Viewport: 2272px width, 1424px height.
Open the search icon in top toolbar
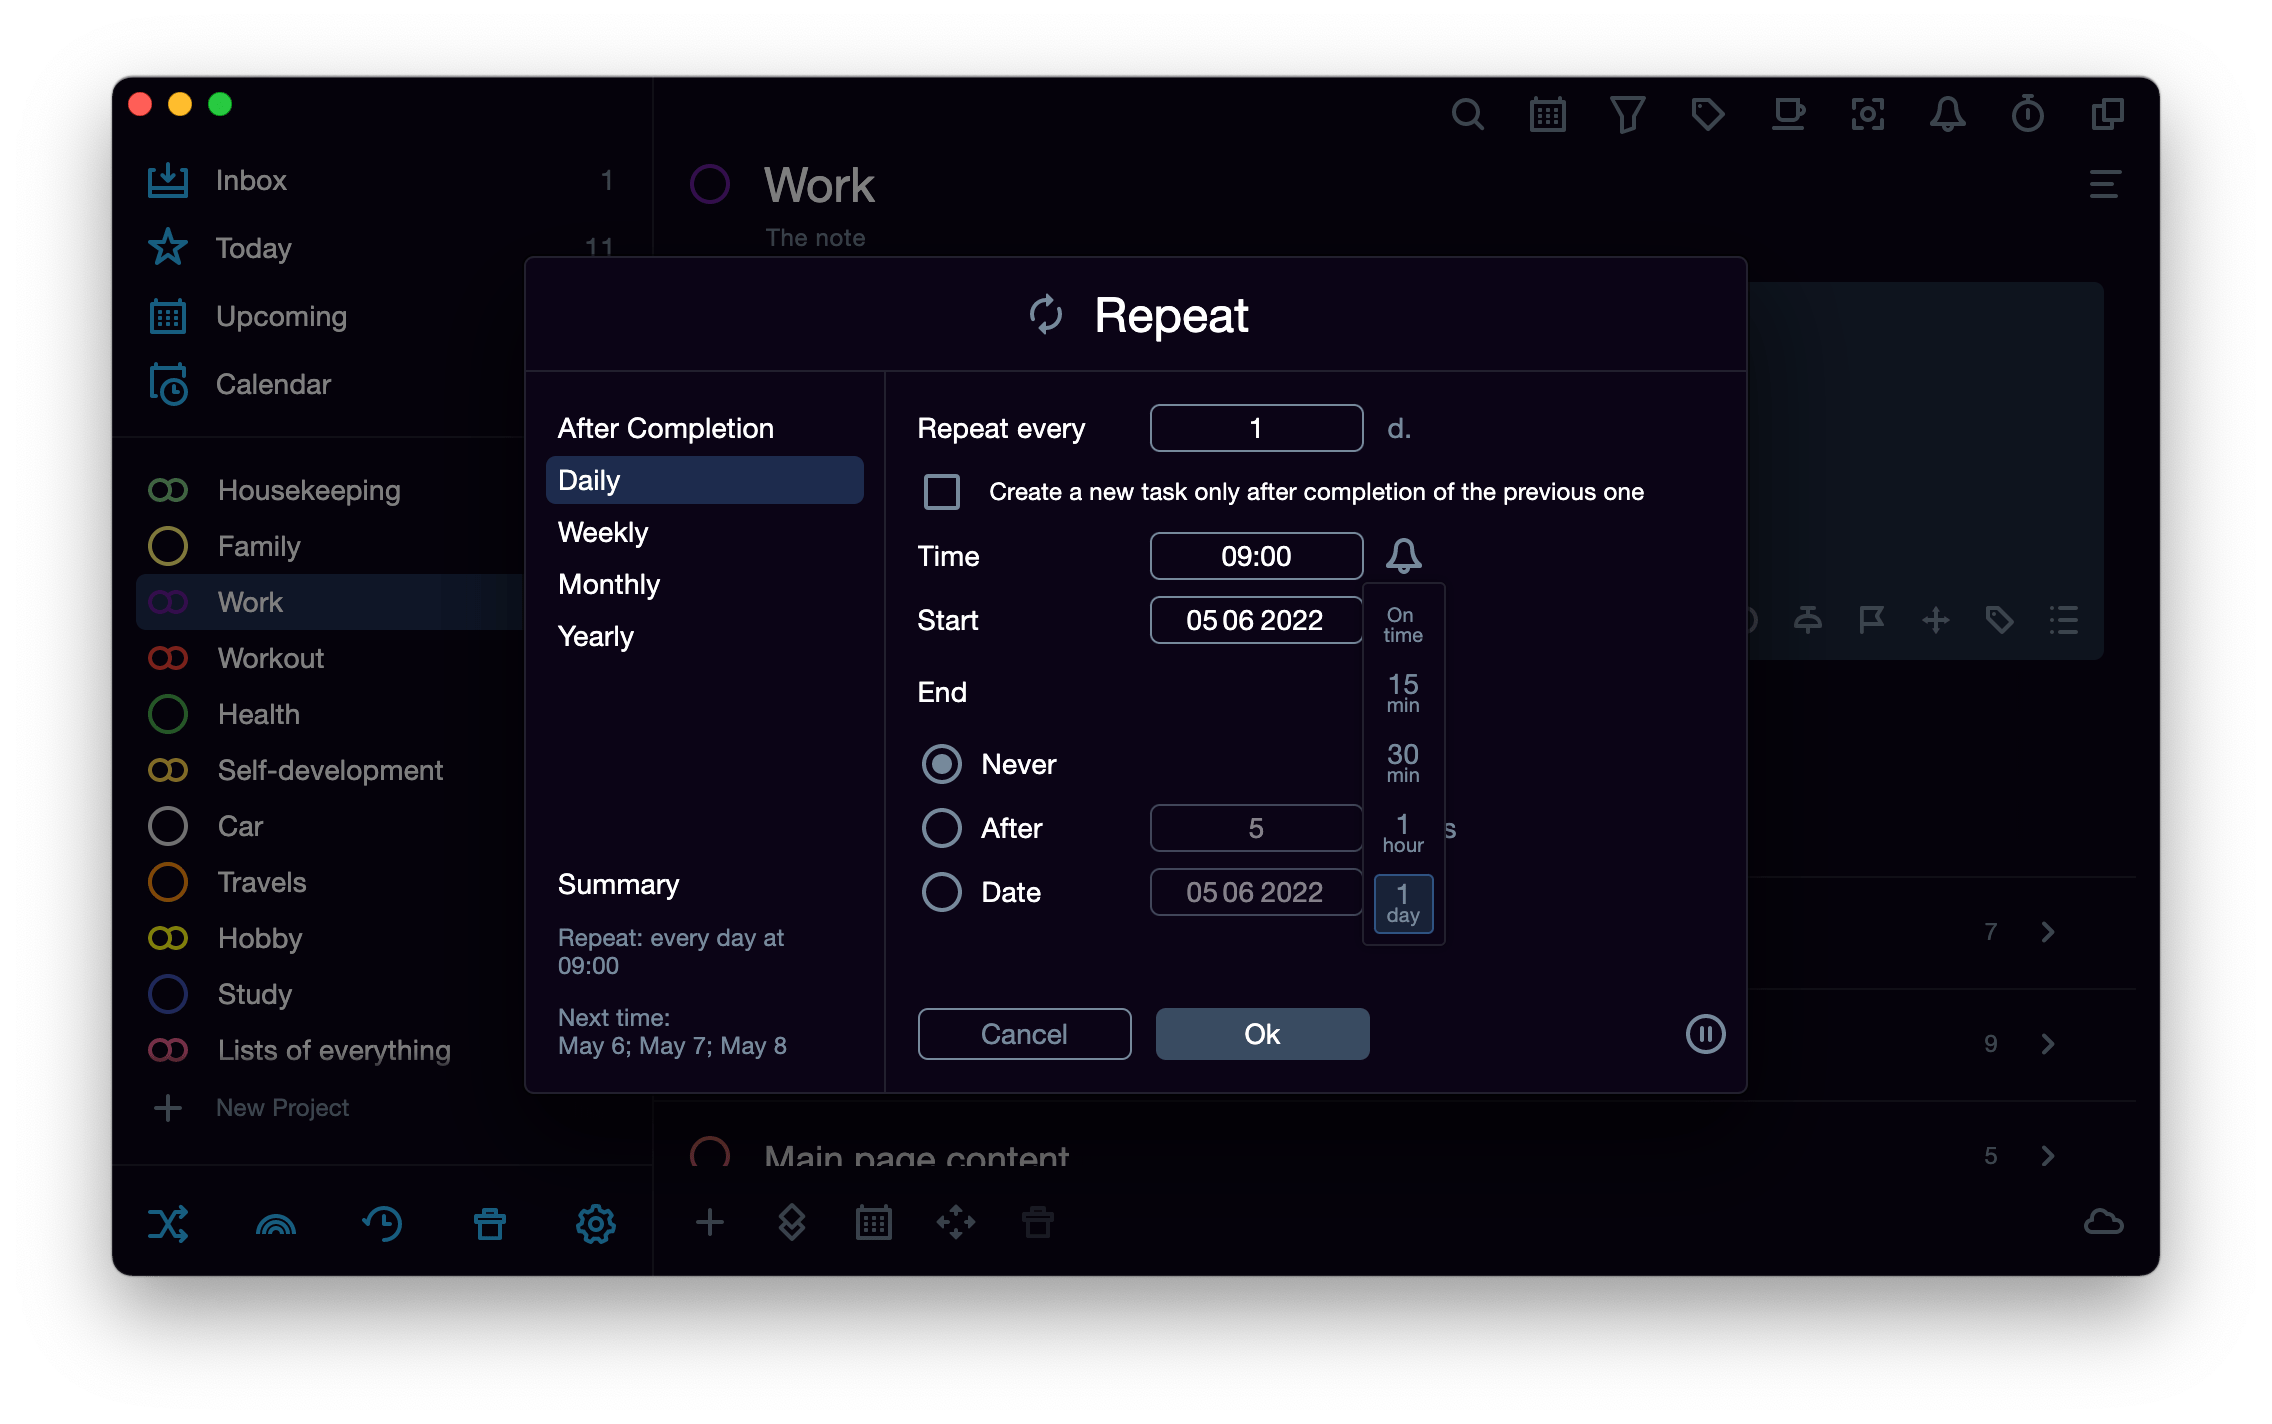(x=1467, y=114)
